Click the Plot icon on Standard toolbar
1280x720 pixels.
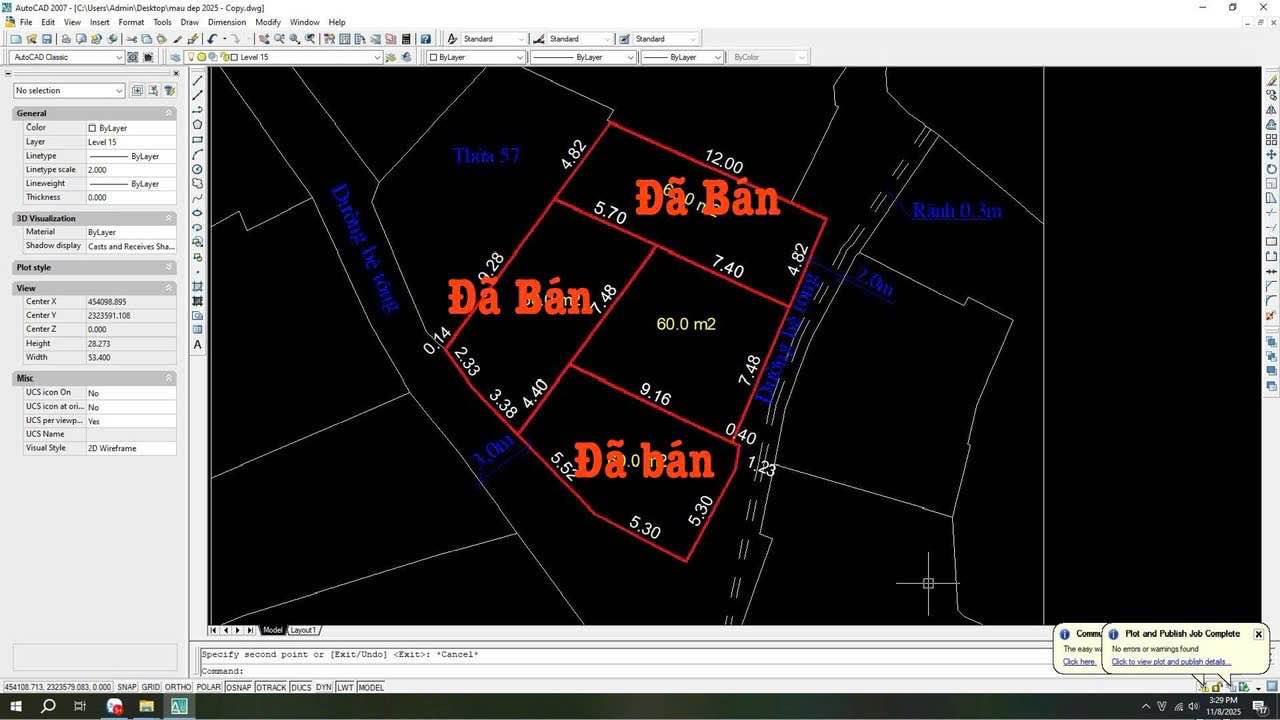tap(66, 38)
